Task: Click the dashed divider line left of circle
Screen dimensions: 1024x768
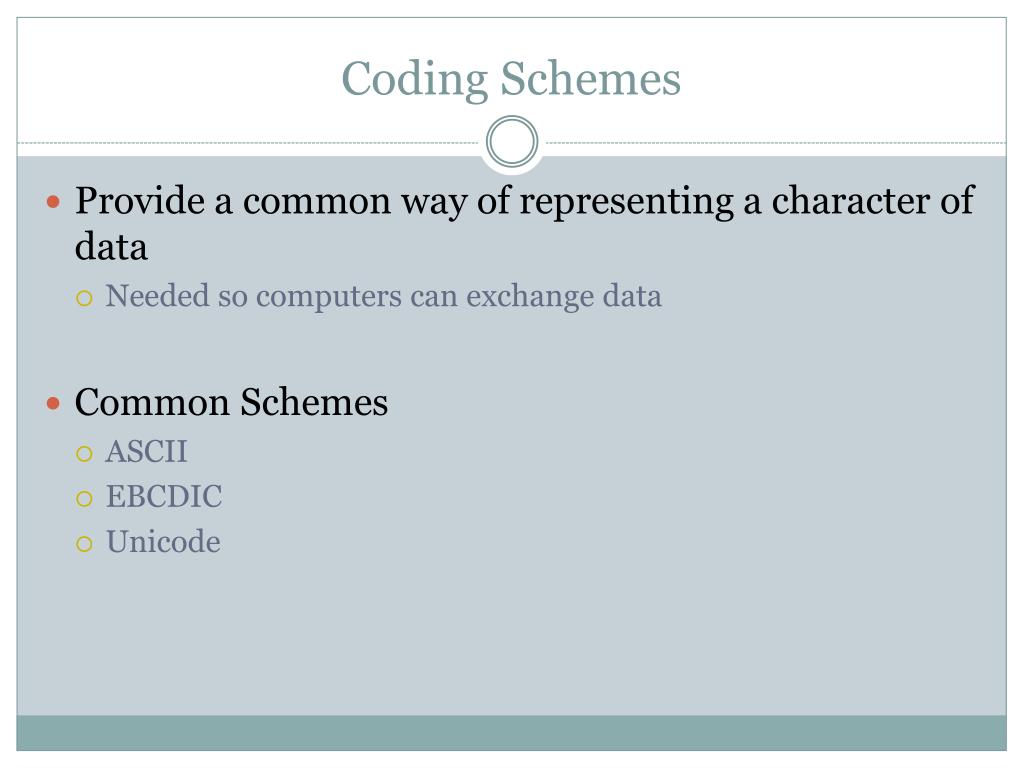Action: pos(249,142)
